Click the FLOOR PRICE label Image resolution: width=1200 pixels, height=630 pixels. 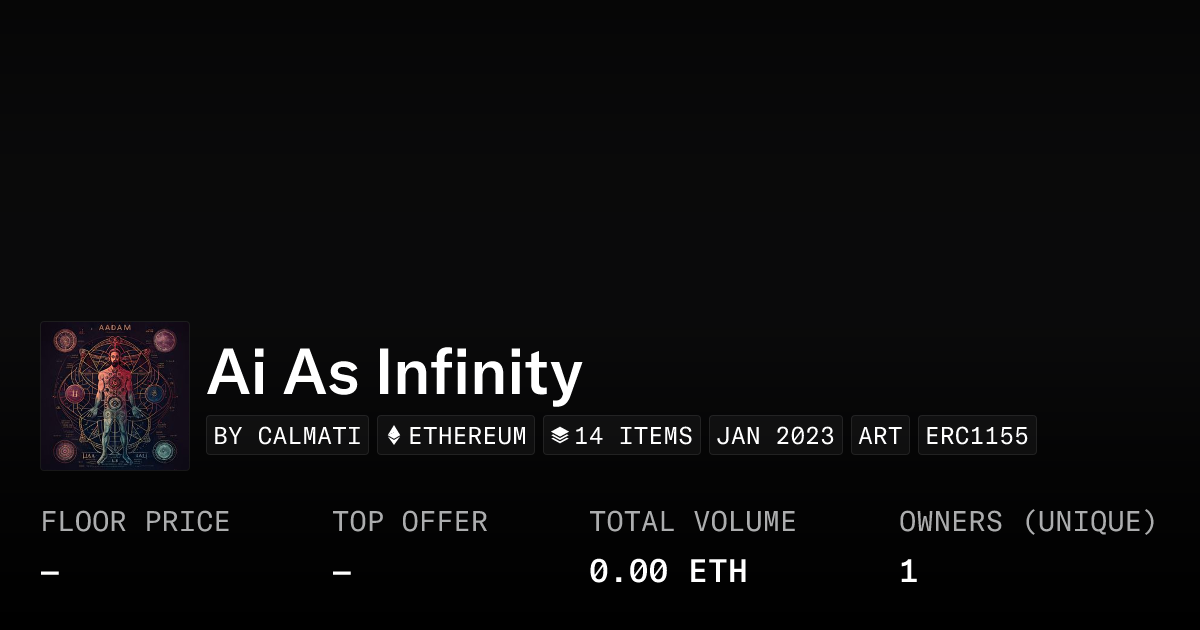pyautogui.click(x=135, y=522)
